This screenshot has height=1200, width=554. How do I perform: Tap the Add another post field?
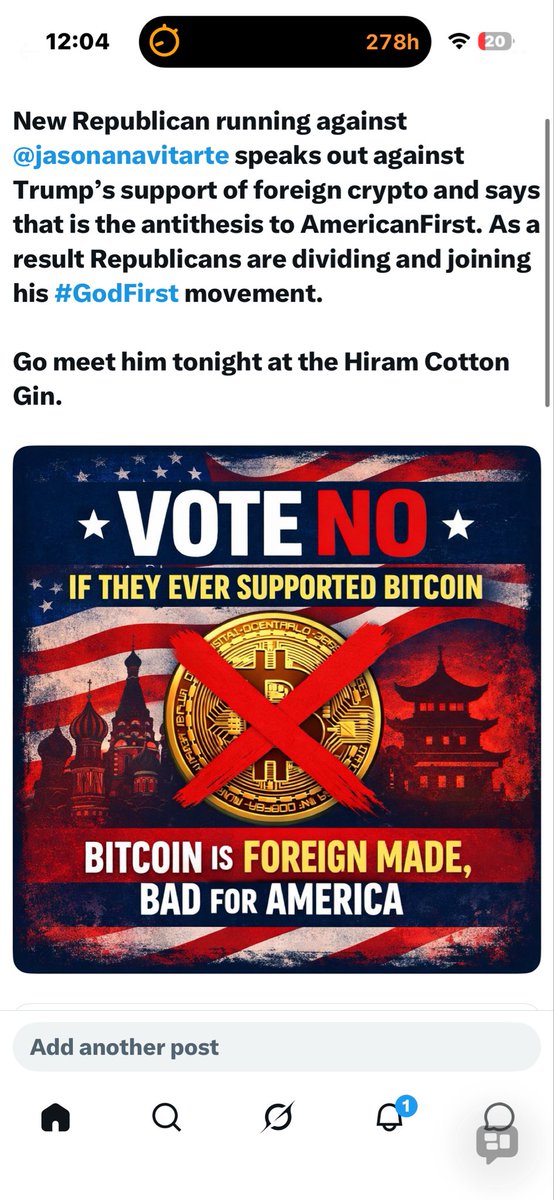[x=276, y=1047]
